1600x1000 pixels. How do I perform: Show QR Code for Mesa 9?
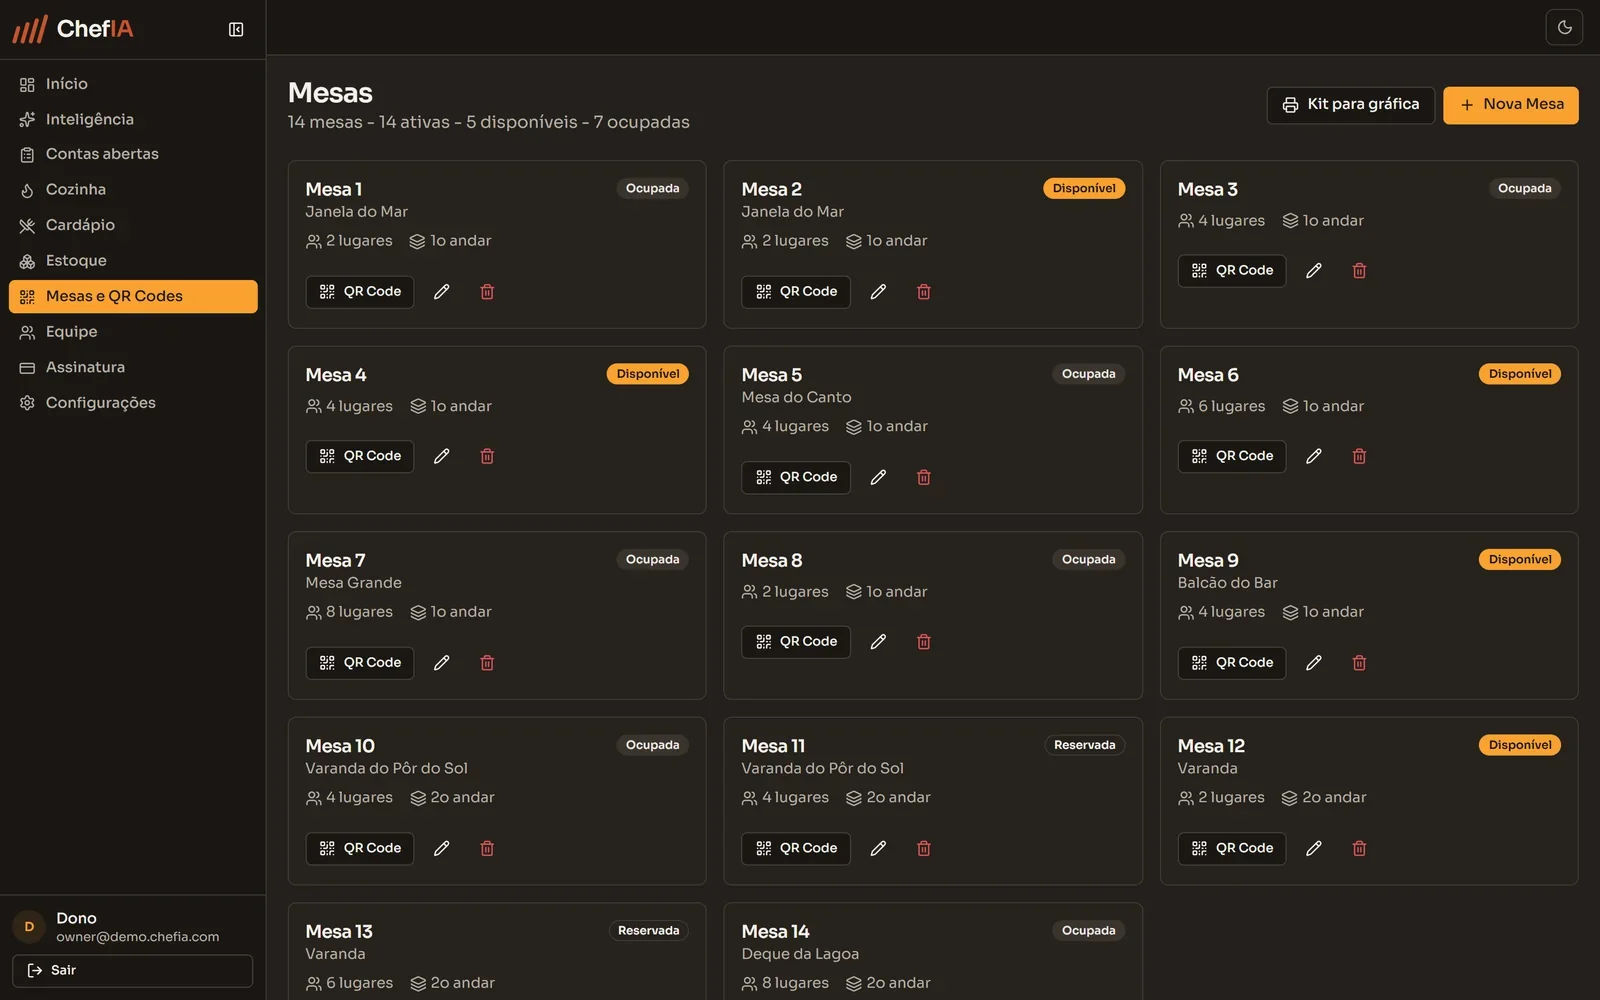pos(1232,663)
